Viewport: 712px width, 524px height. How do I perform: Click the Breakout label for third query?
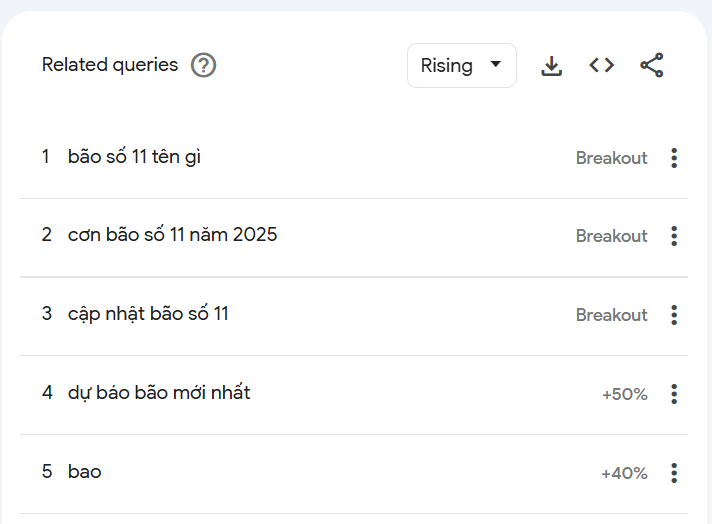[x=611, y=315]
